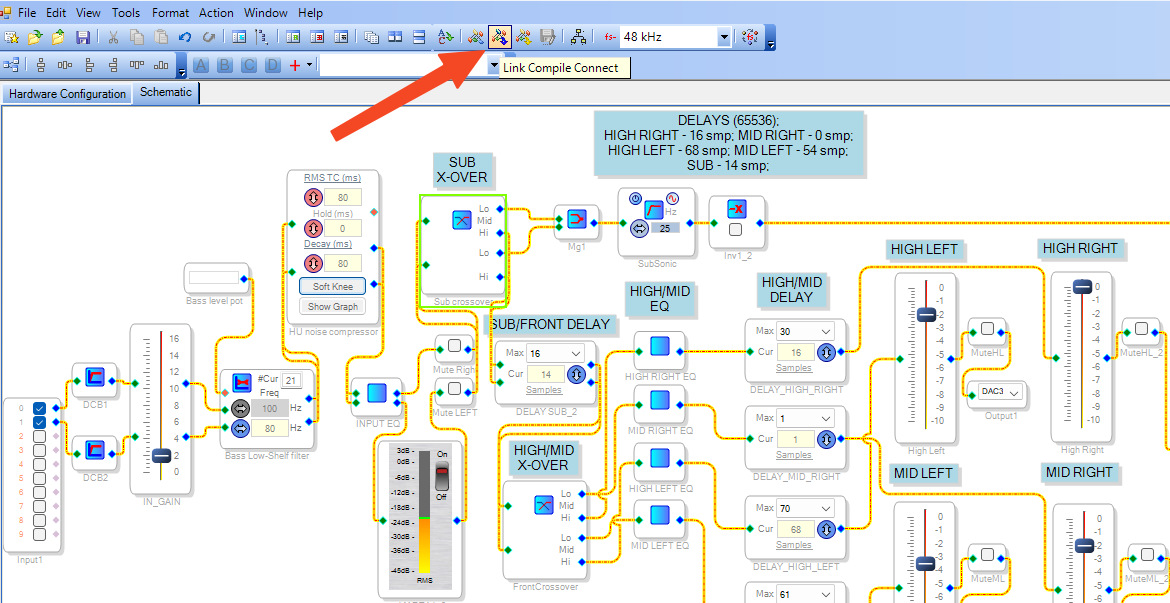
Task: Click the MID LEFT EQ block icon
Action: (660, 516)
